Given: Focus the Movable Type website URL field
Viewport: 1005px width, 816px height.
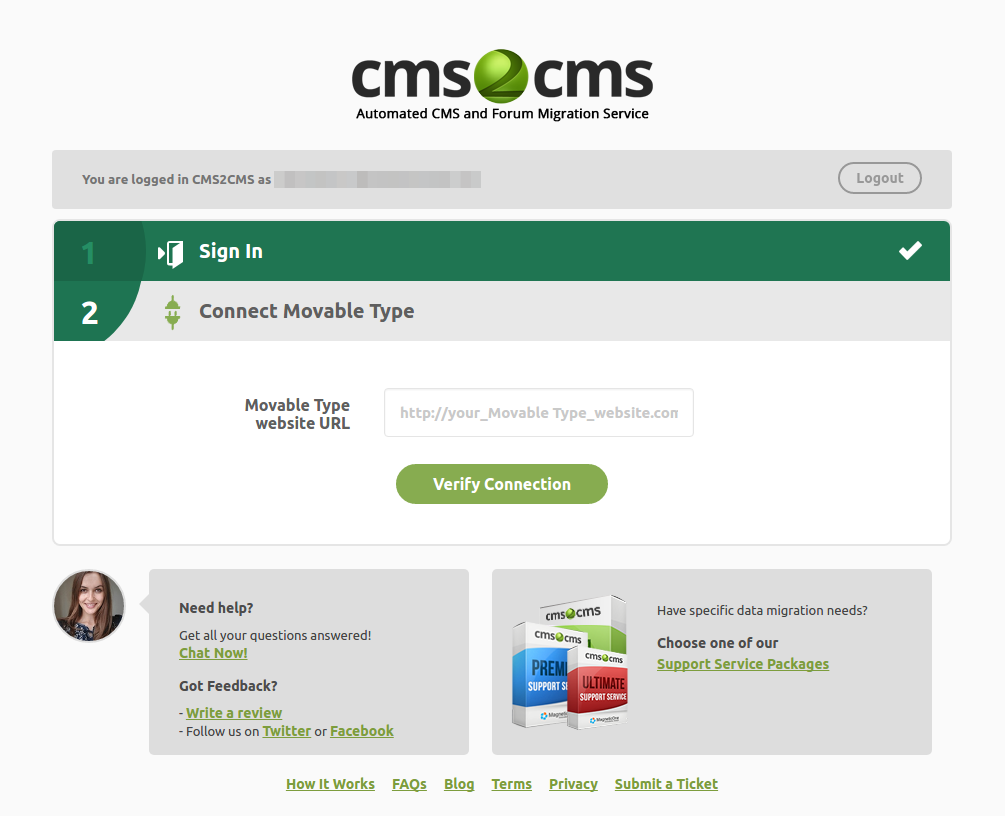Looking at the screenshot, I should tap(538, 413).
